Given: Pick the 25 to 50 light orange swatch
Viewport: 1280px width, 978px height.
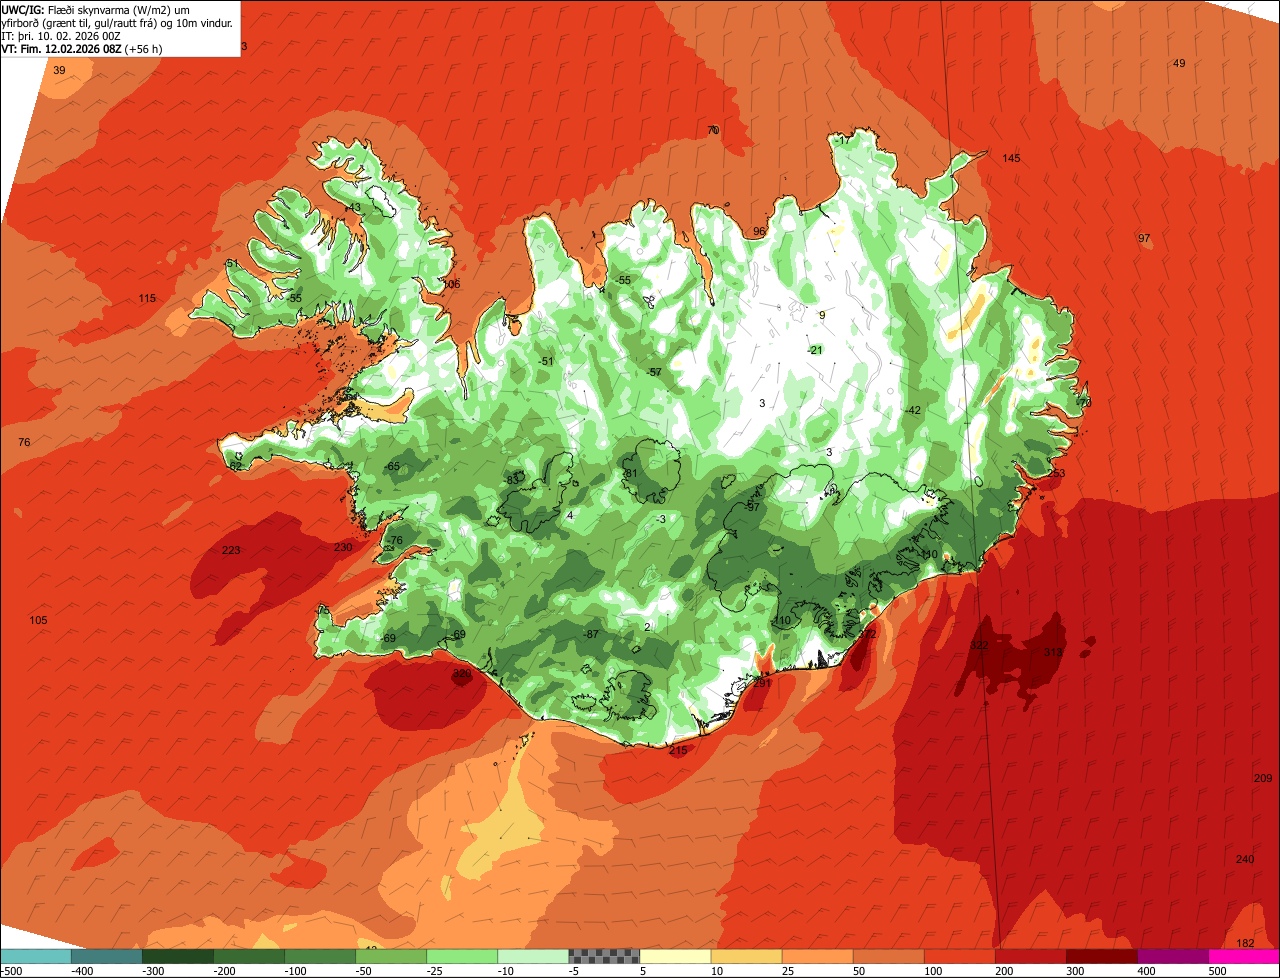Looking at the screenshot, I should [817, 956].
